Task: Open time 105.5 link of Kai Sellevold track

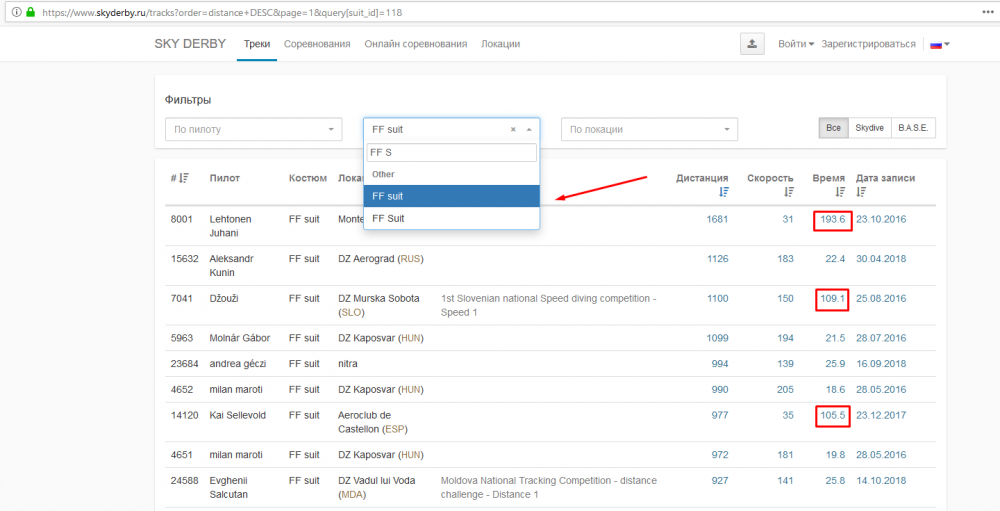Action: pyautogui.click(x=832, y=415)
